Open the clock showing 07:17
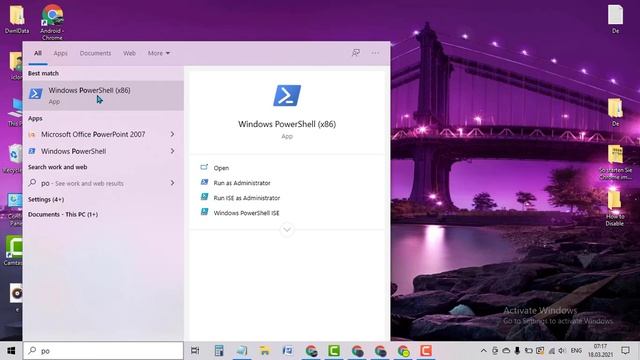The image size is (640, 360). [x=600, y=351]
